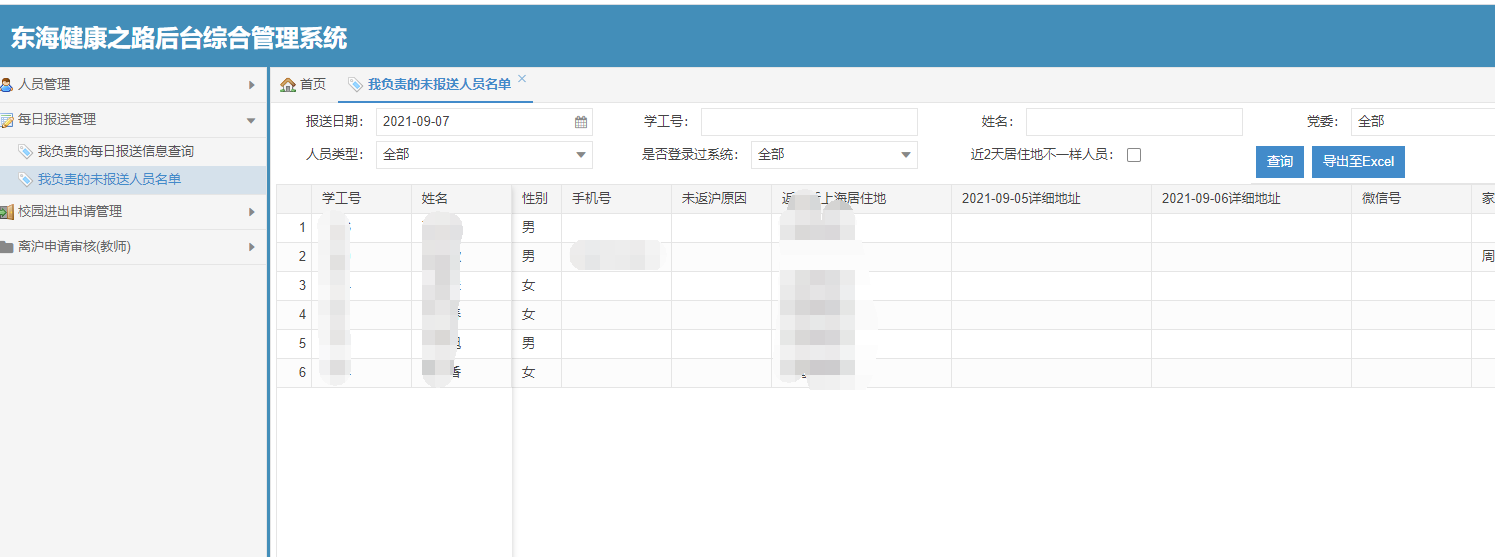
Task: Click the 姓名 search input field
Action: pyautogui.click(x=1133, y=122)
